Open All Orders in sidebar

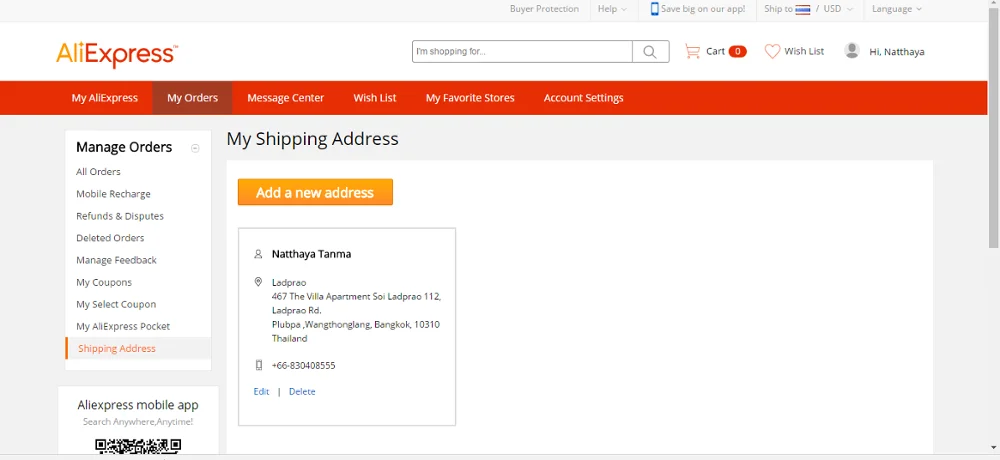click(x=98, y=172)
